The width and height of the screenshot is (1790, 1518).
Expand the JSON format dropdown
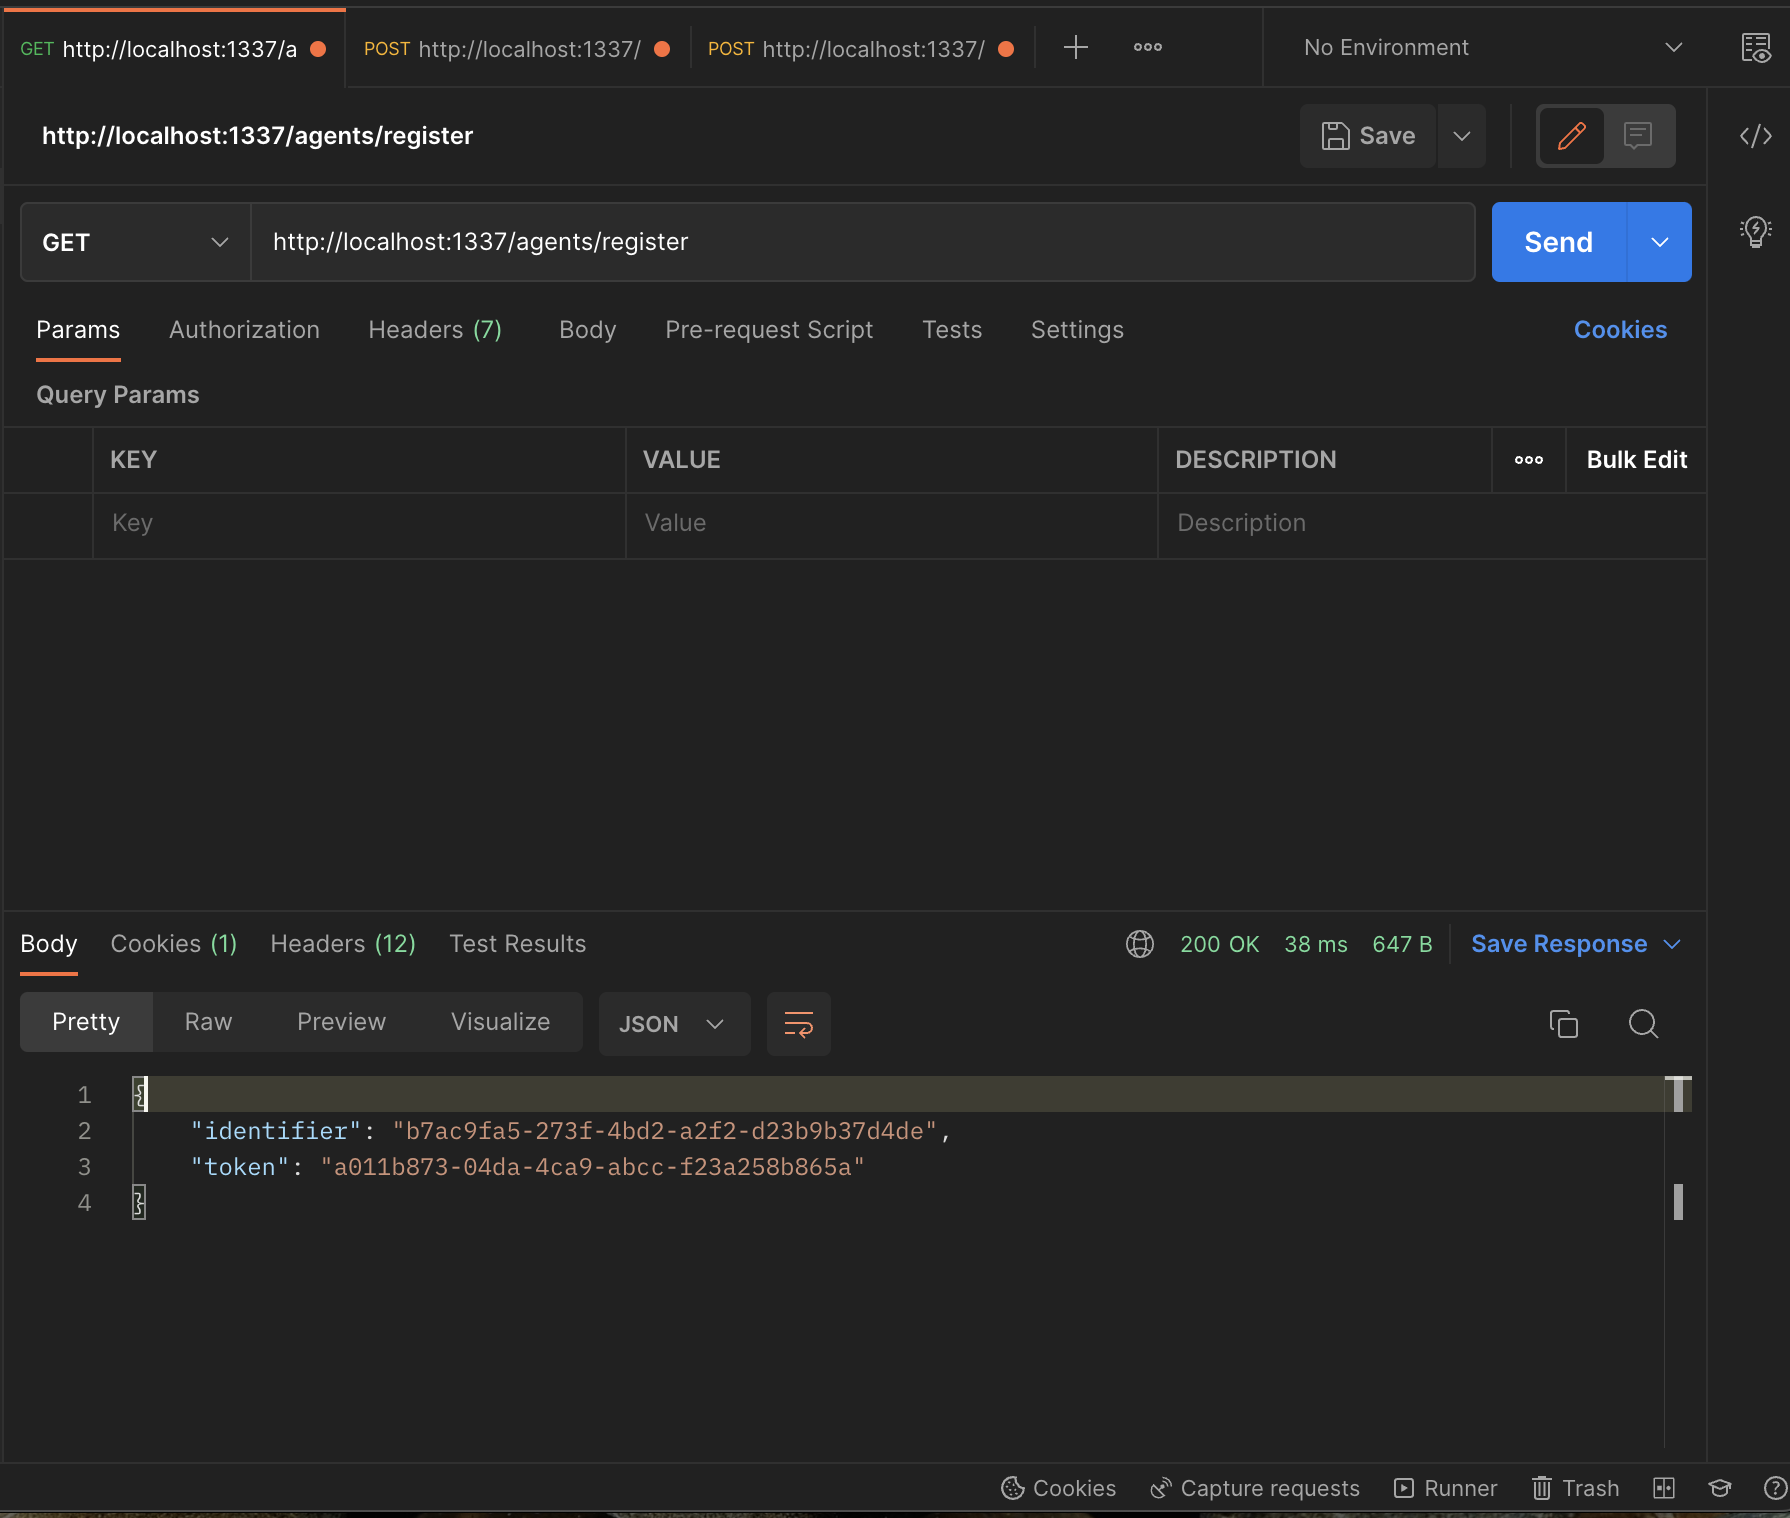[x=673, y=1023]
